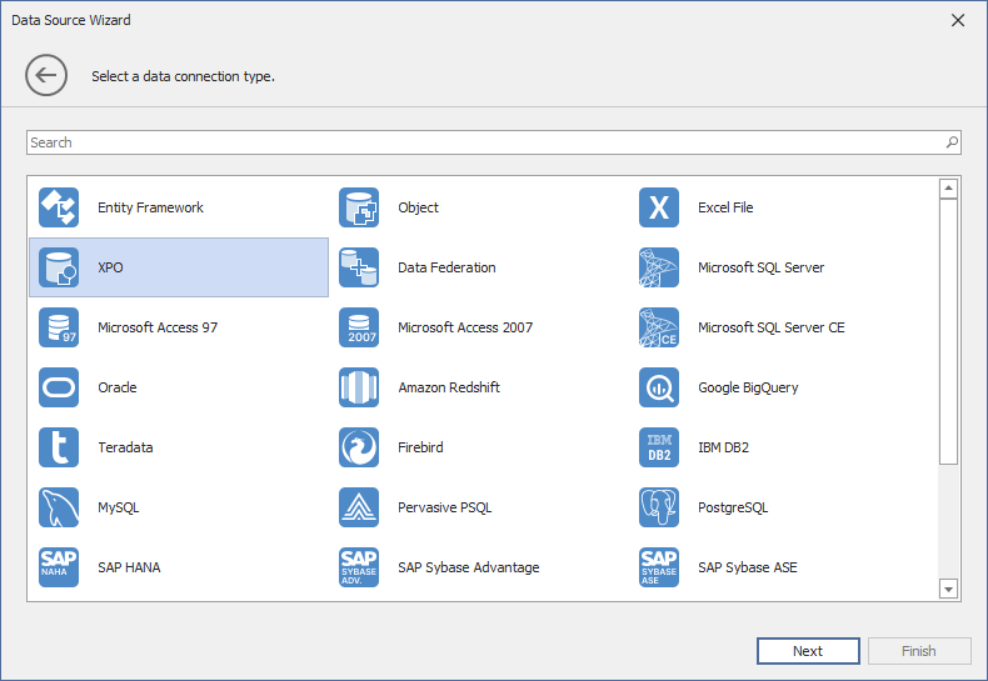Select the Amazon Redshift icon
988x681 pixels.
click(359, 388)
